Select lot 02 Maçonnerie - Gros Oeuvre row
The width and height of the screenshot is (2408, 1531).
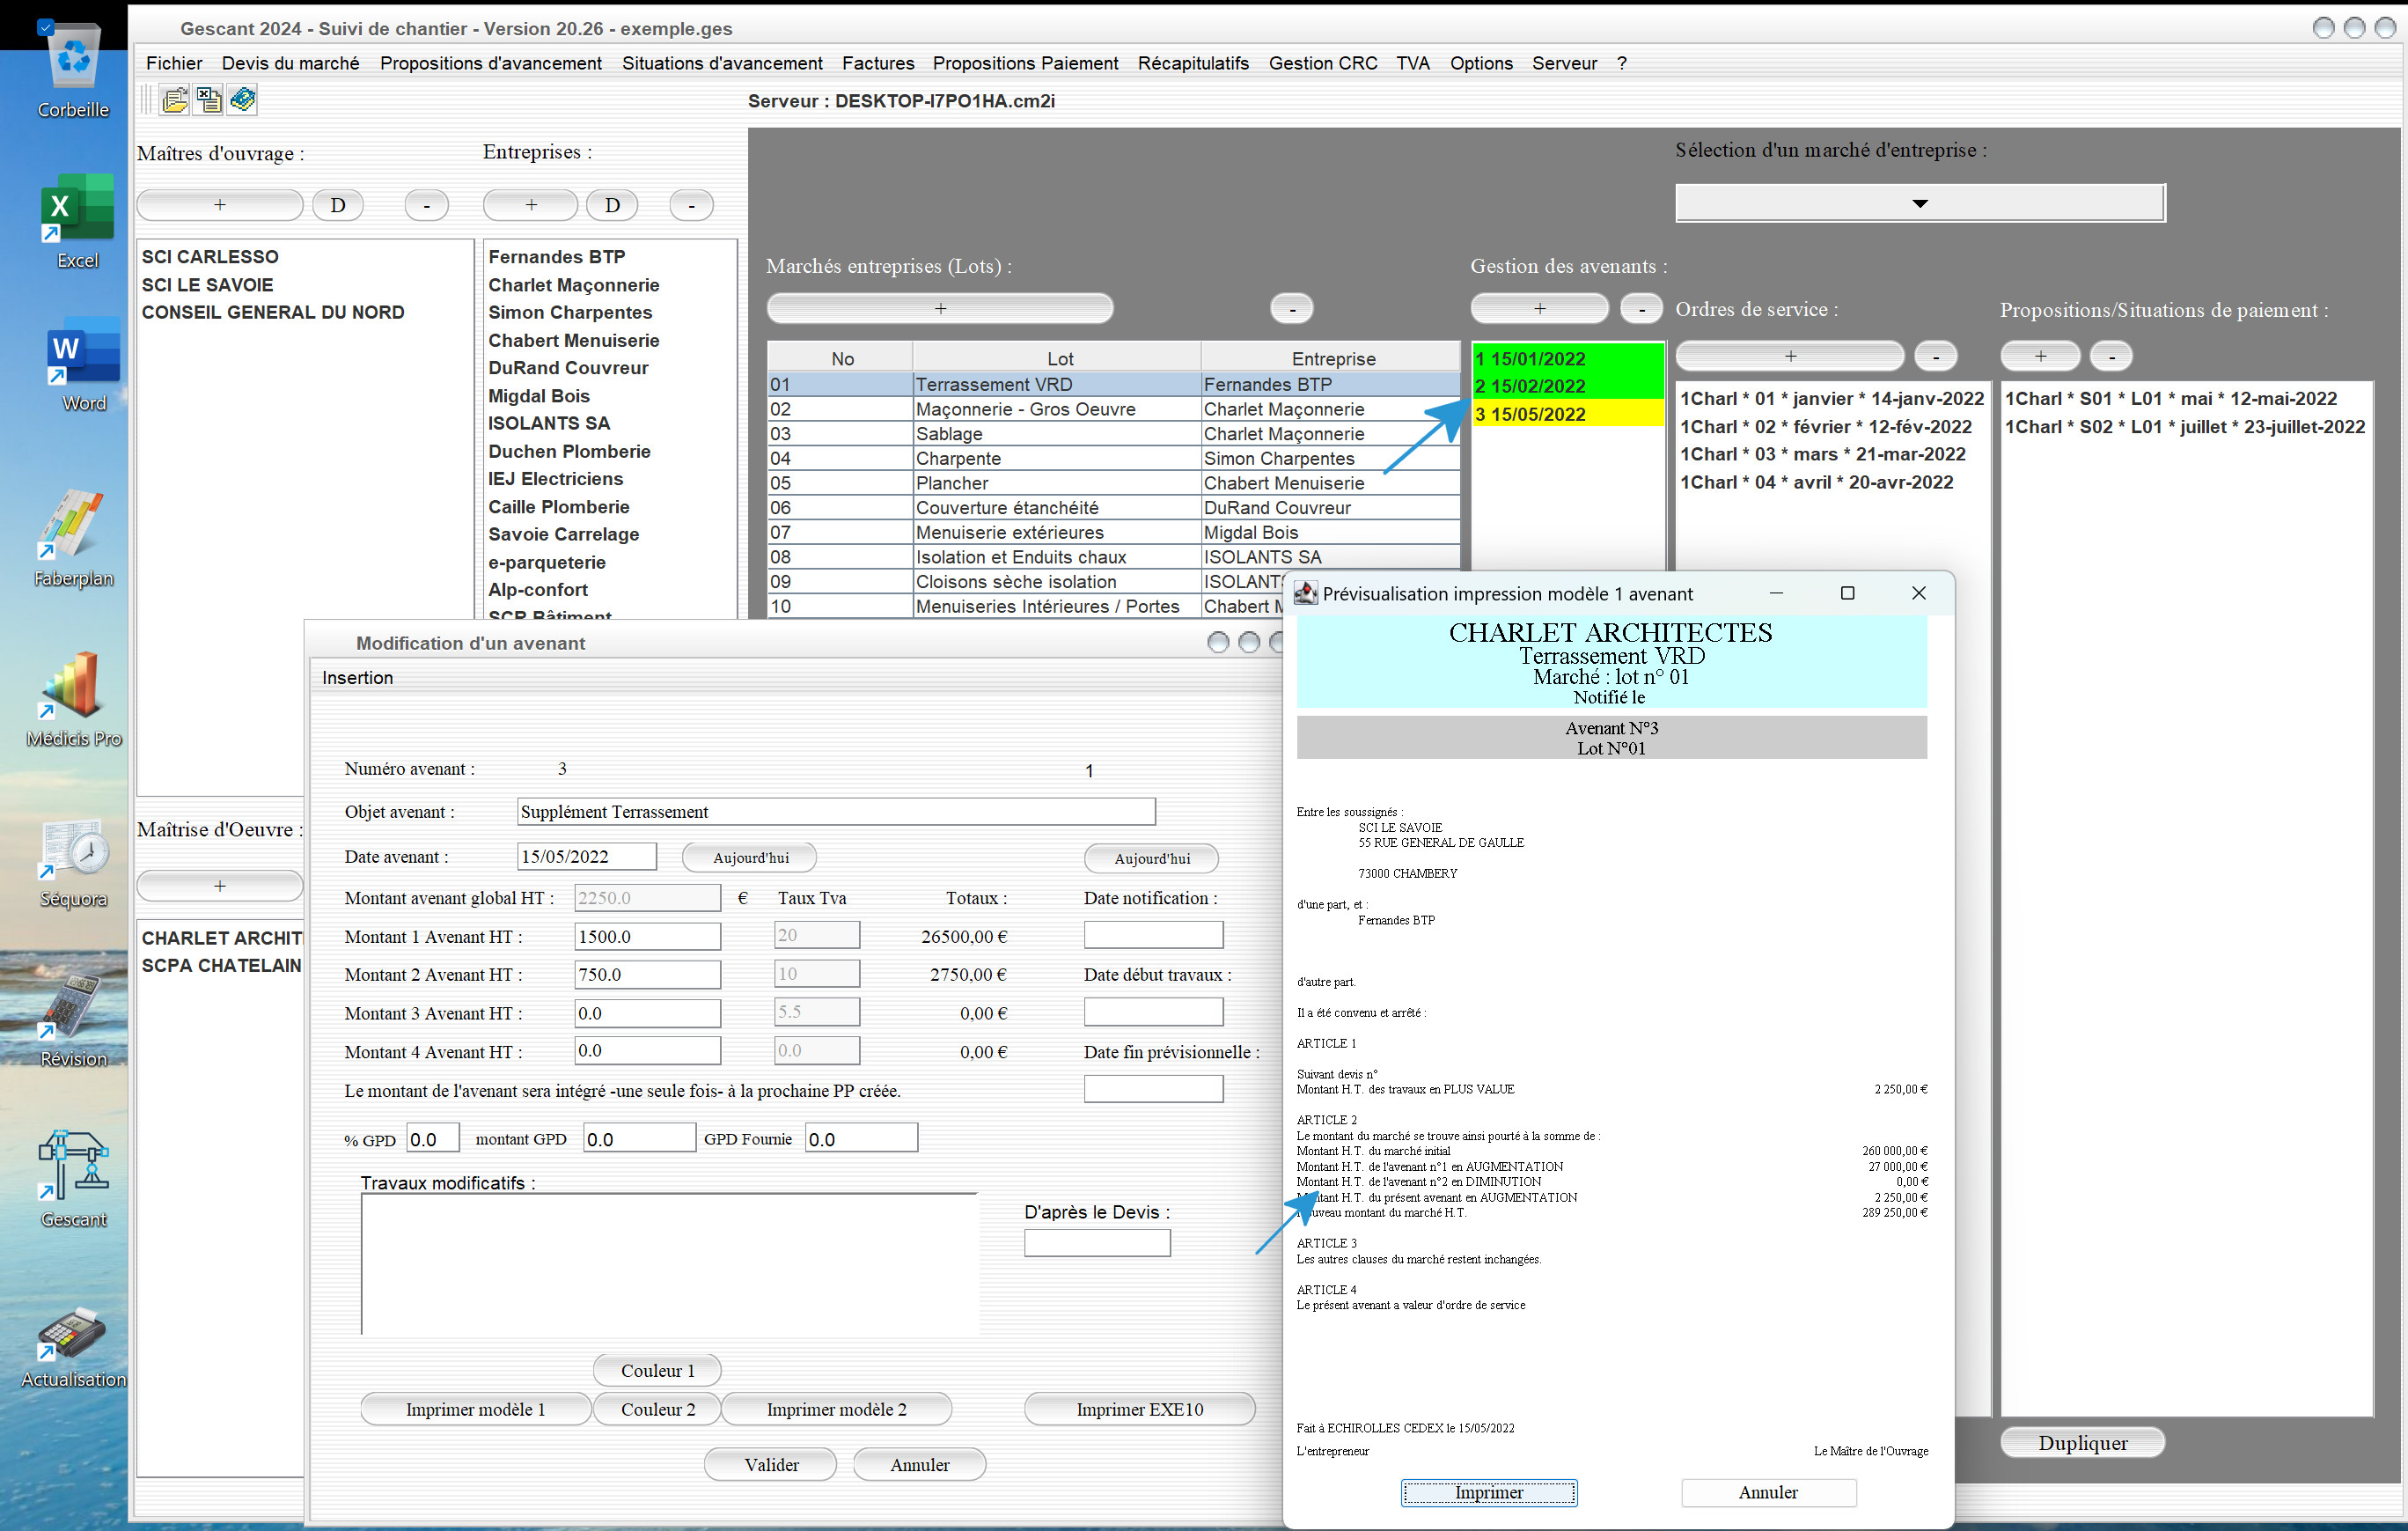1113,409
